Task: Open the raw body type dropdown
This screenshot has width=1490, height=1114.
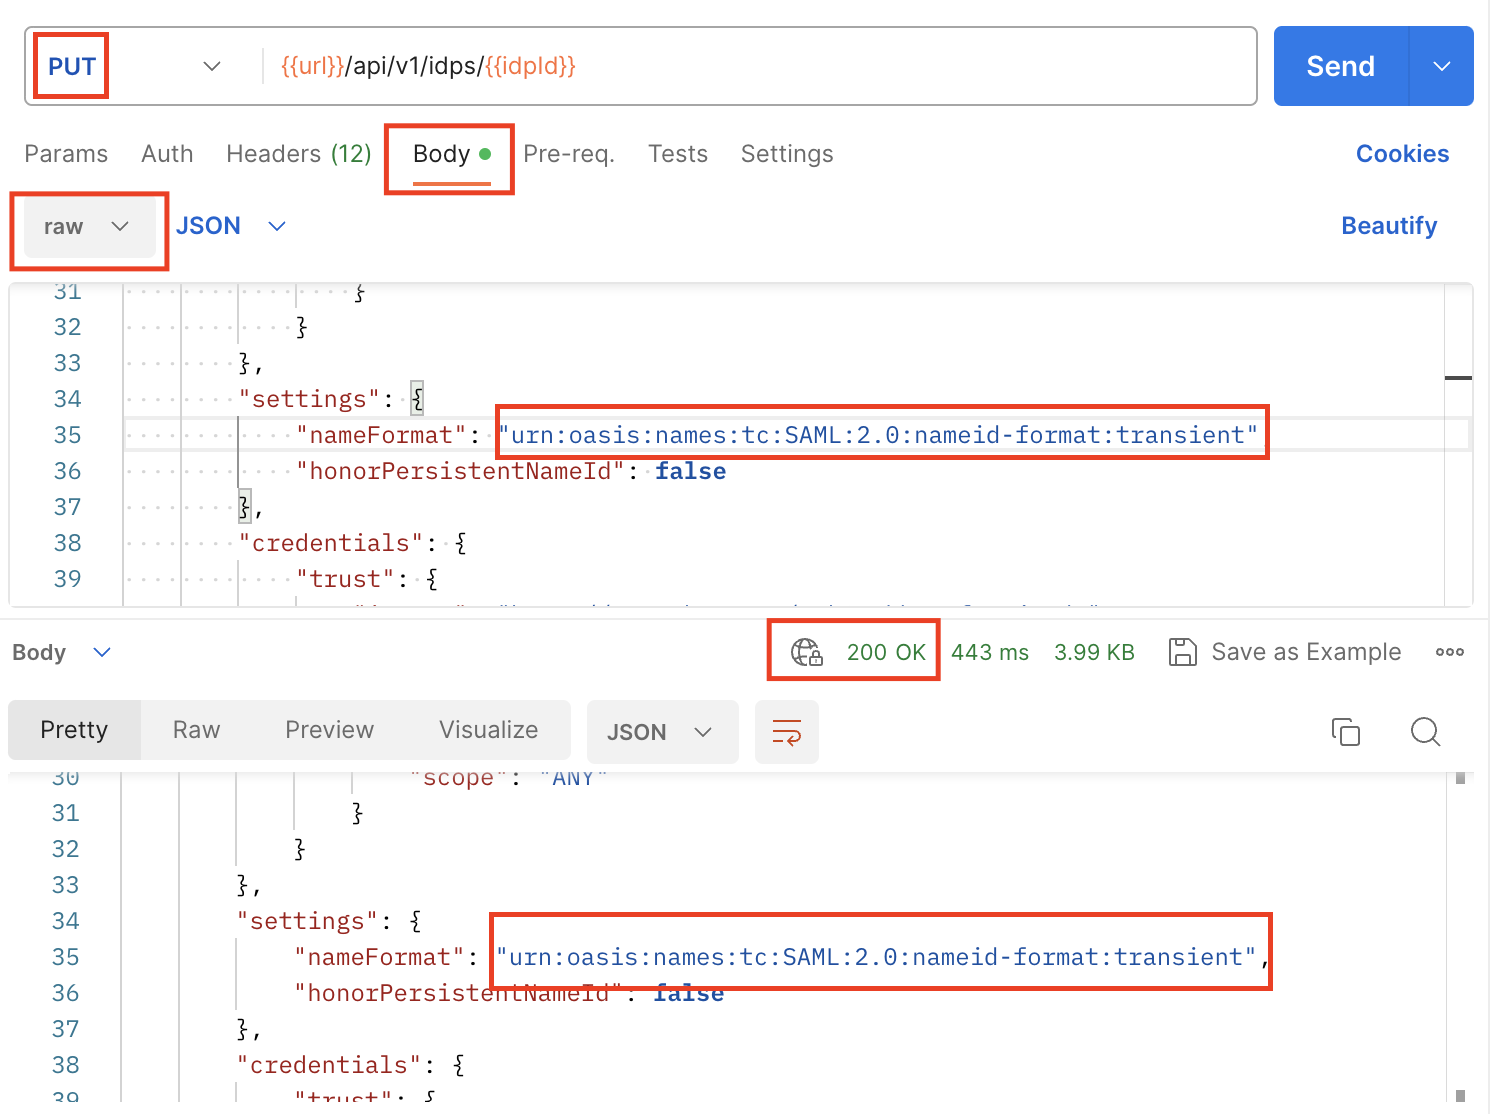Action: click(87, 227)
